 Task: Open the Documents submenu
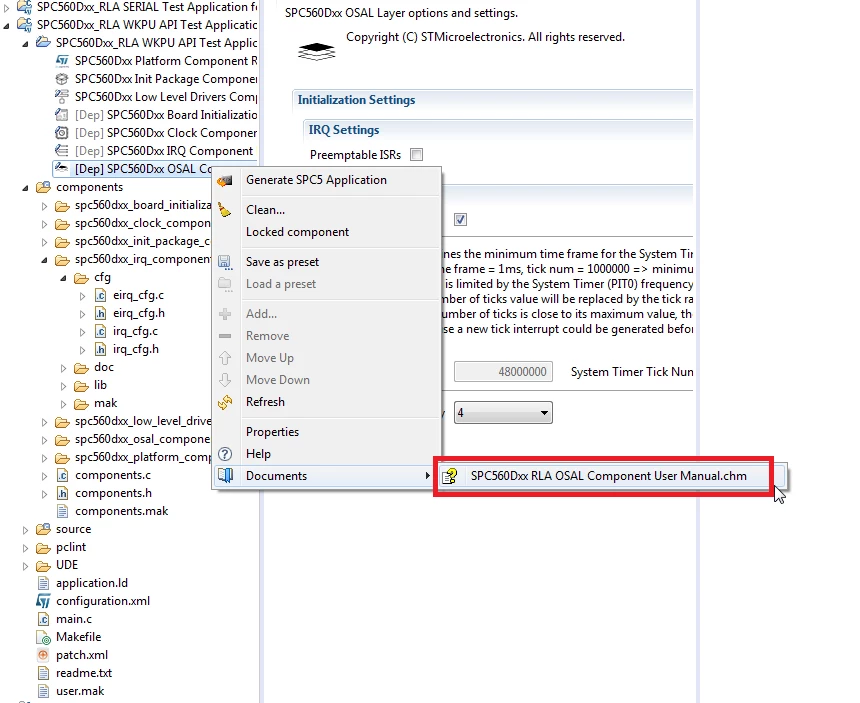tap(326, 476)
